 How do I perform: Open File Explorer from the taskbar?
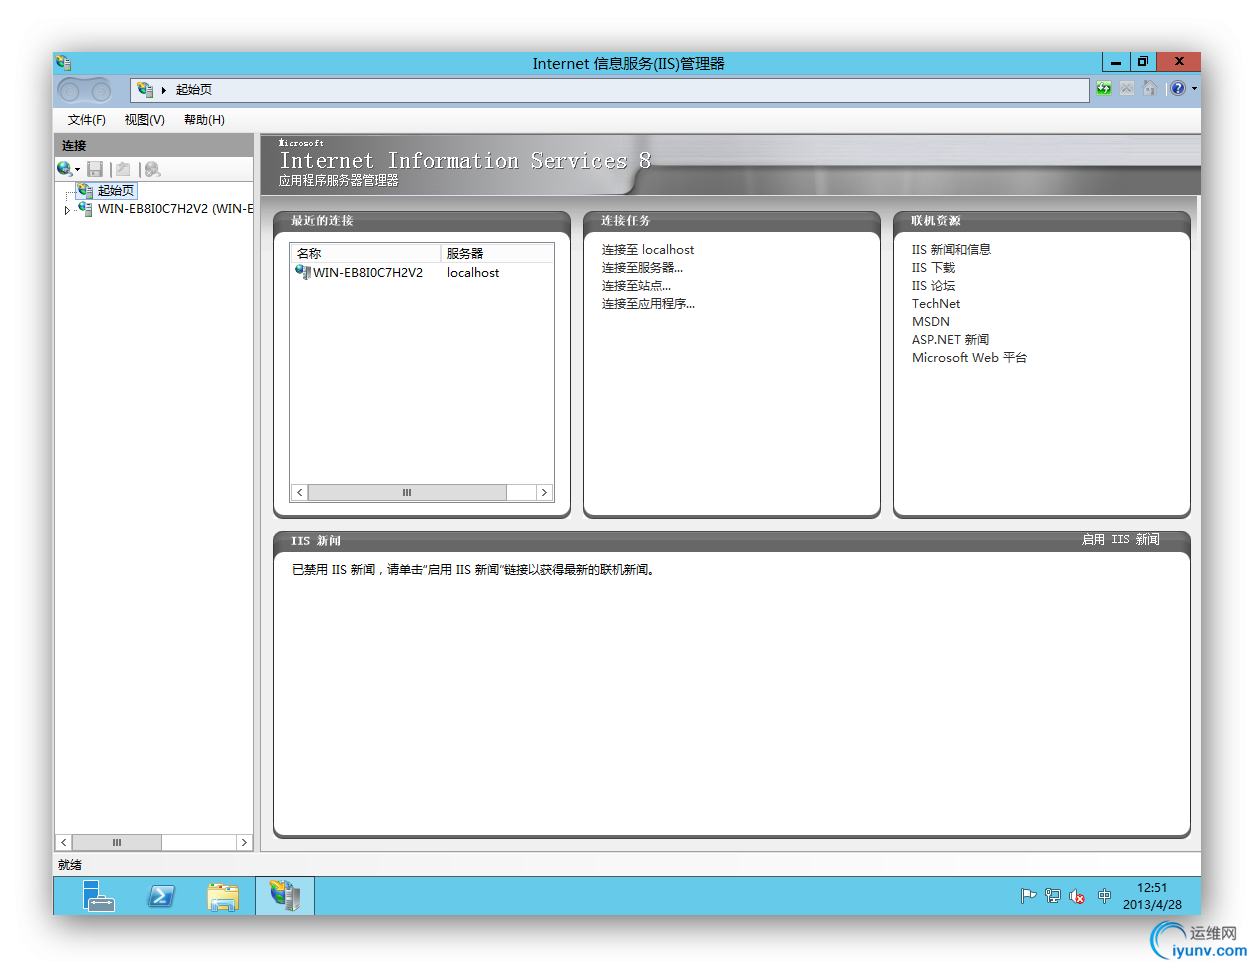tap(223, 896)
